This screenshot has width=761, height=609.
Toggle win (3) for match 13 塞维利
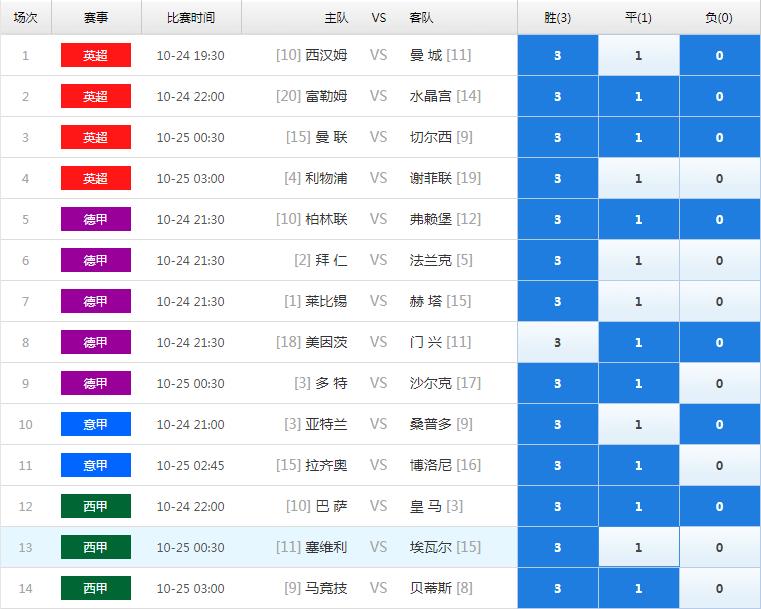558,547
